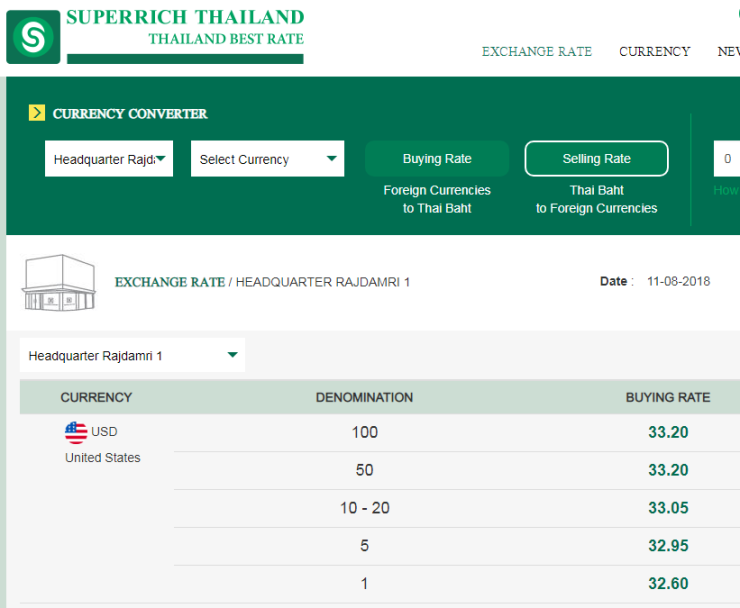Click the denomination 10 - 20 cell
This screenshot has height=608, width=740.
tap(365, 508)
